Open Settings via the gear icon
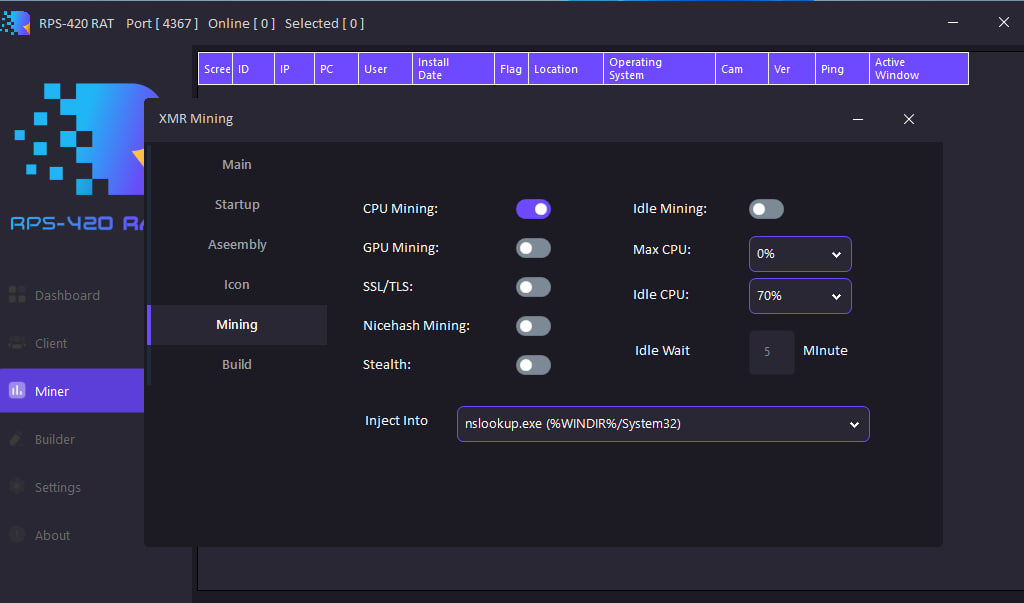The image size is (1024, 603). (17, 487)
